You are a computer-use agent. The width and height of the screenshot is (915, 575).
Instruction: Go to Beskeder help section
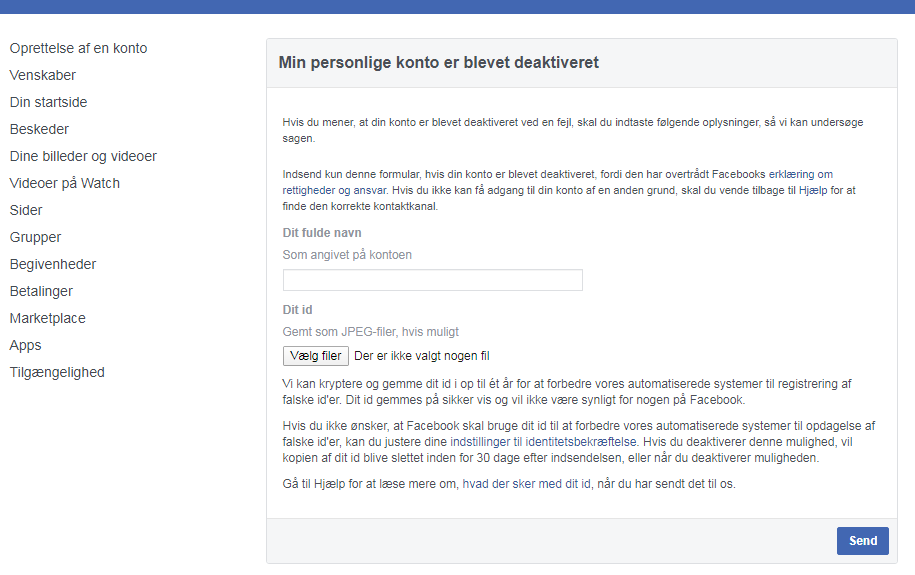pyautogui.click(x=39, y=129)
